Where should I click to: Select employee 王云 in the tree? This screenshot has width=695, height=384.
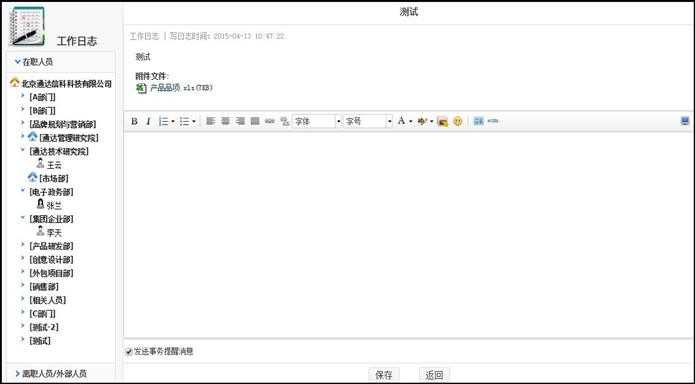point(54,165)
